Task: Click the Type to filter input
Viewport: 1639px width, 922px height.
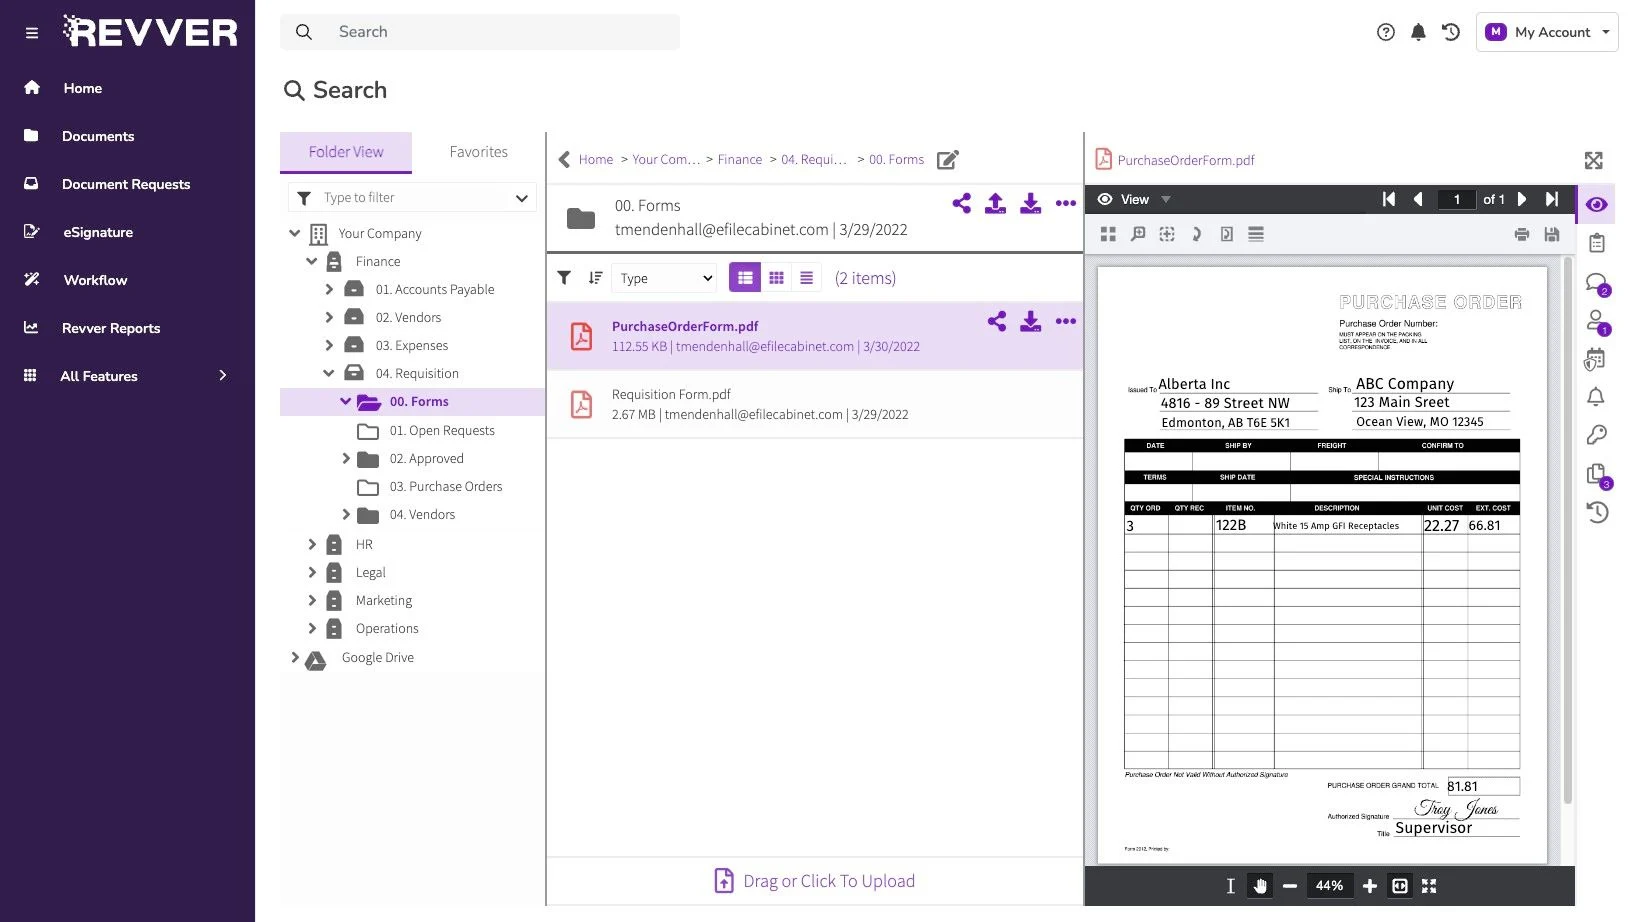Action: (410, 198)
